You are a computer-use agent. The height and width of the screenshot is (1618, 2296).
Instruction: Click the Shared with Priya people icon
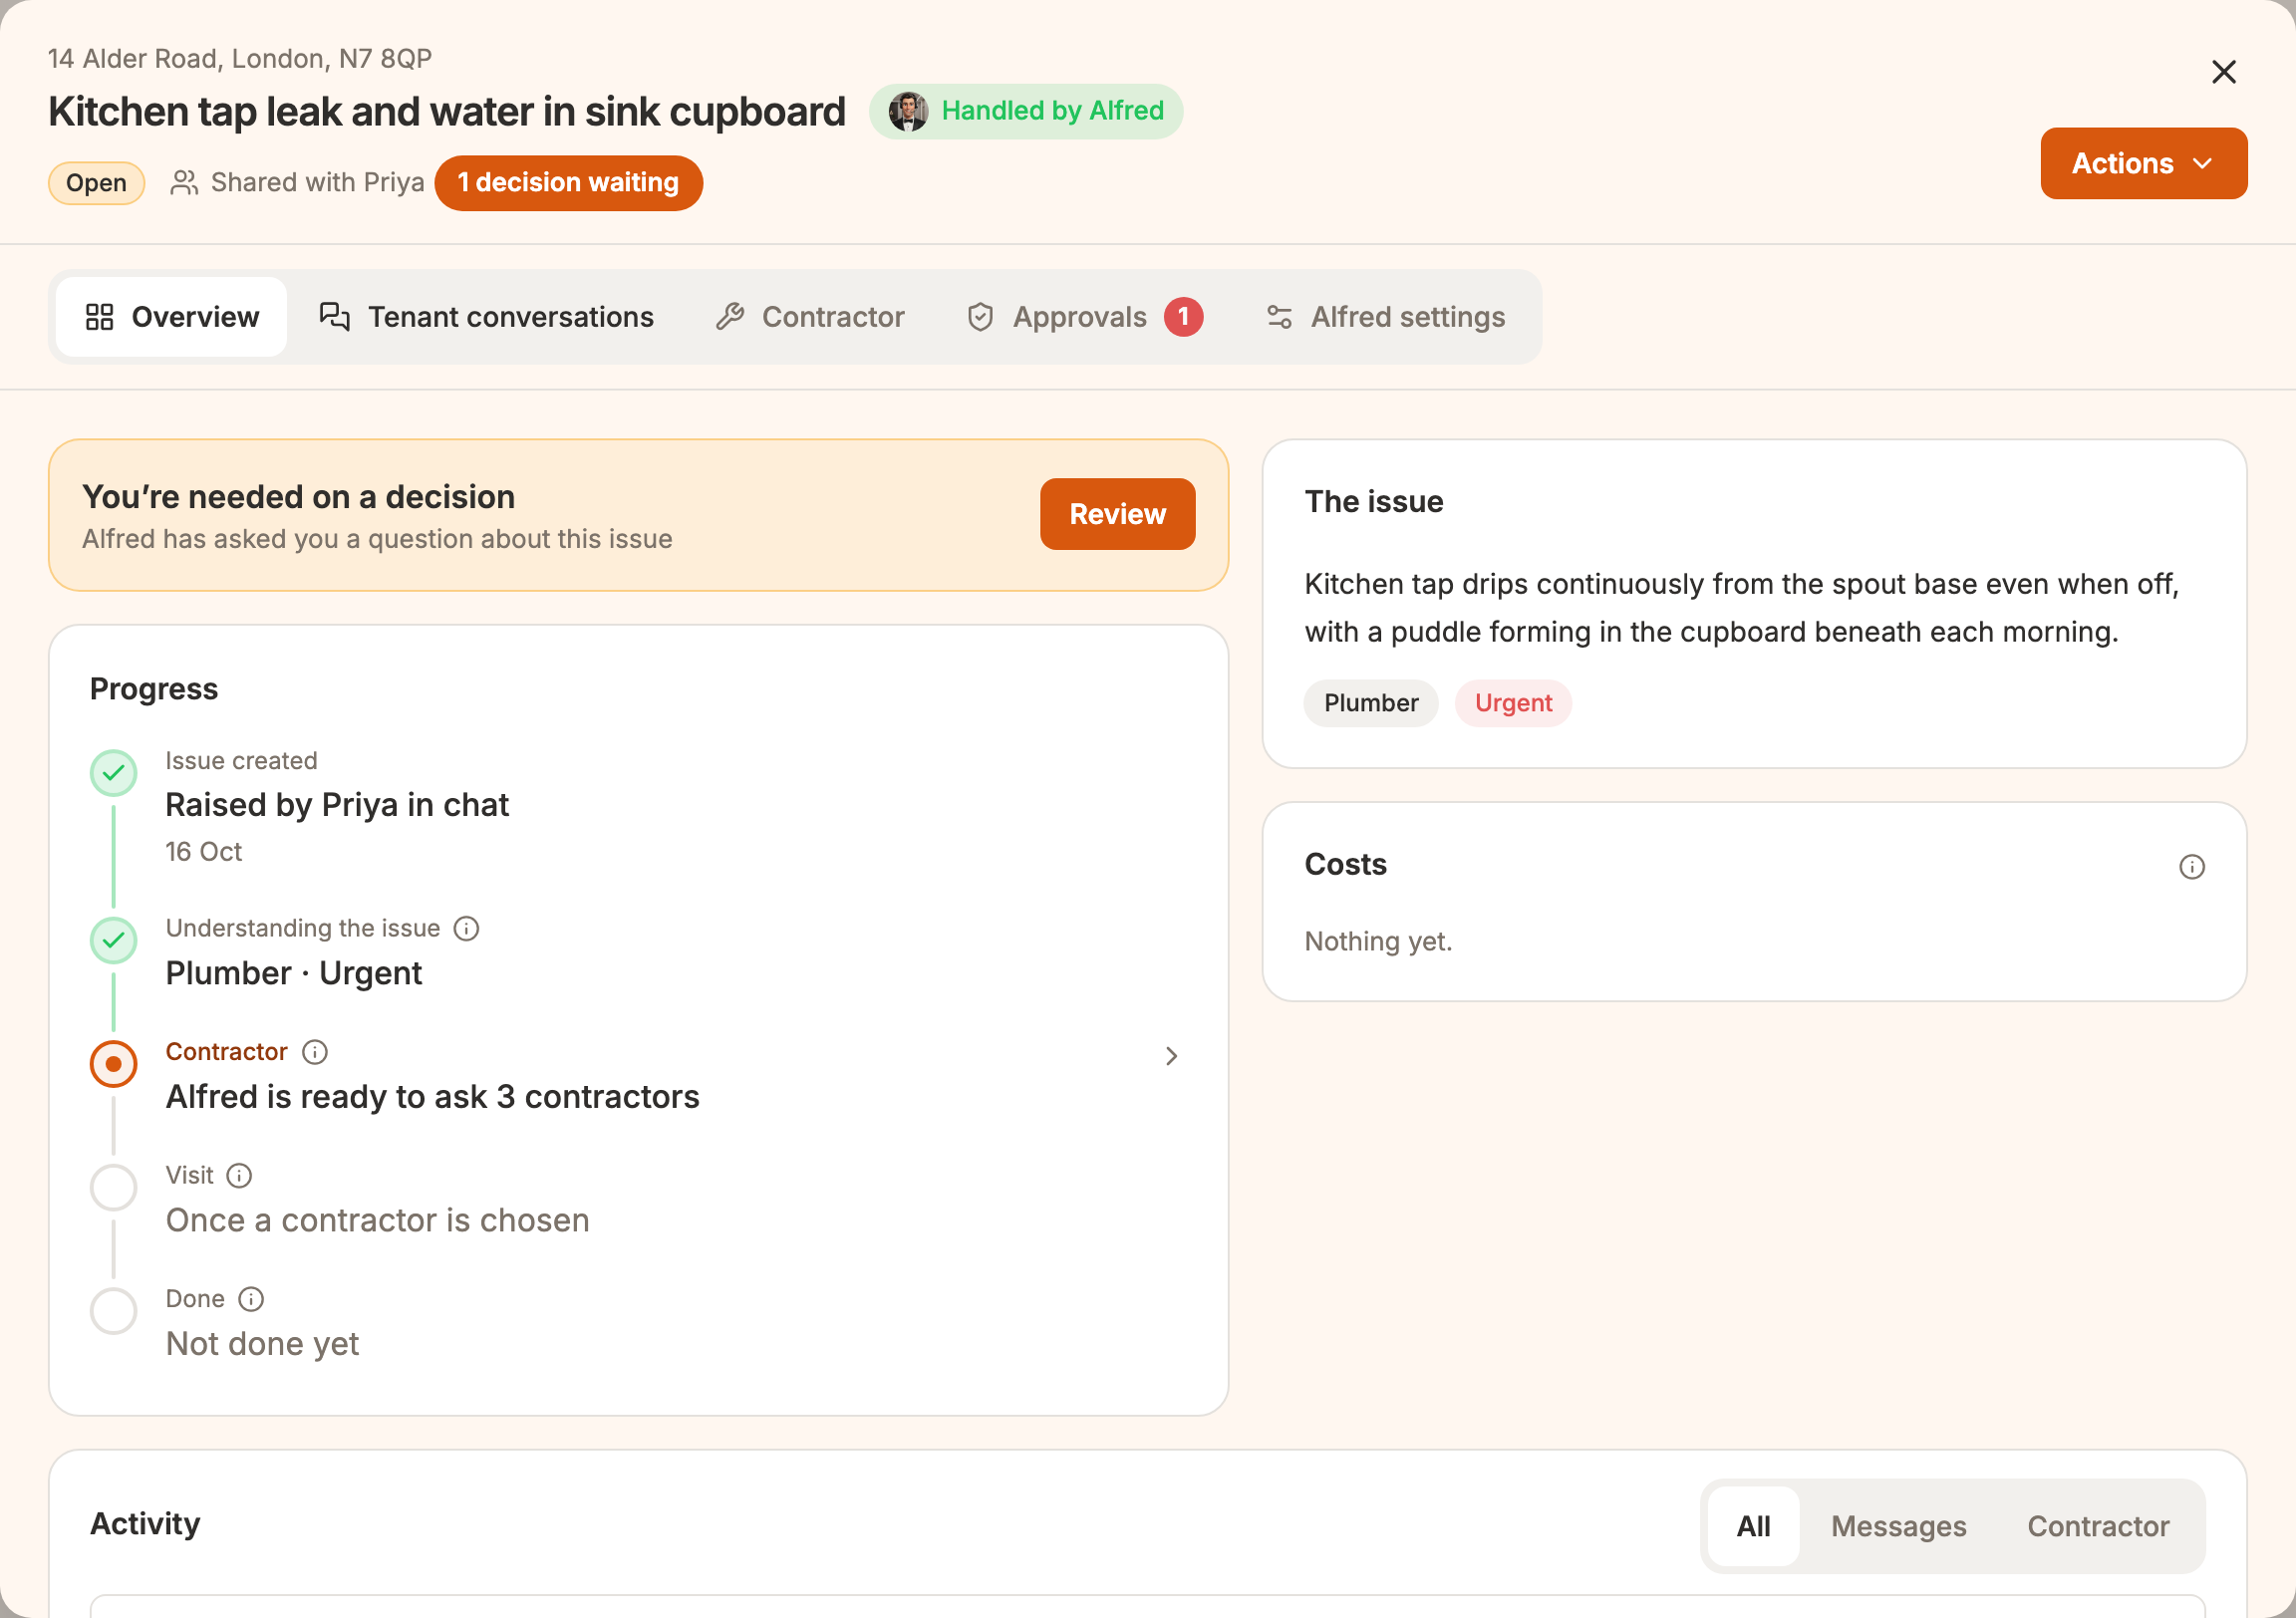coord(183,183)
